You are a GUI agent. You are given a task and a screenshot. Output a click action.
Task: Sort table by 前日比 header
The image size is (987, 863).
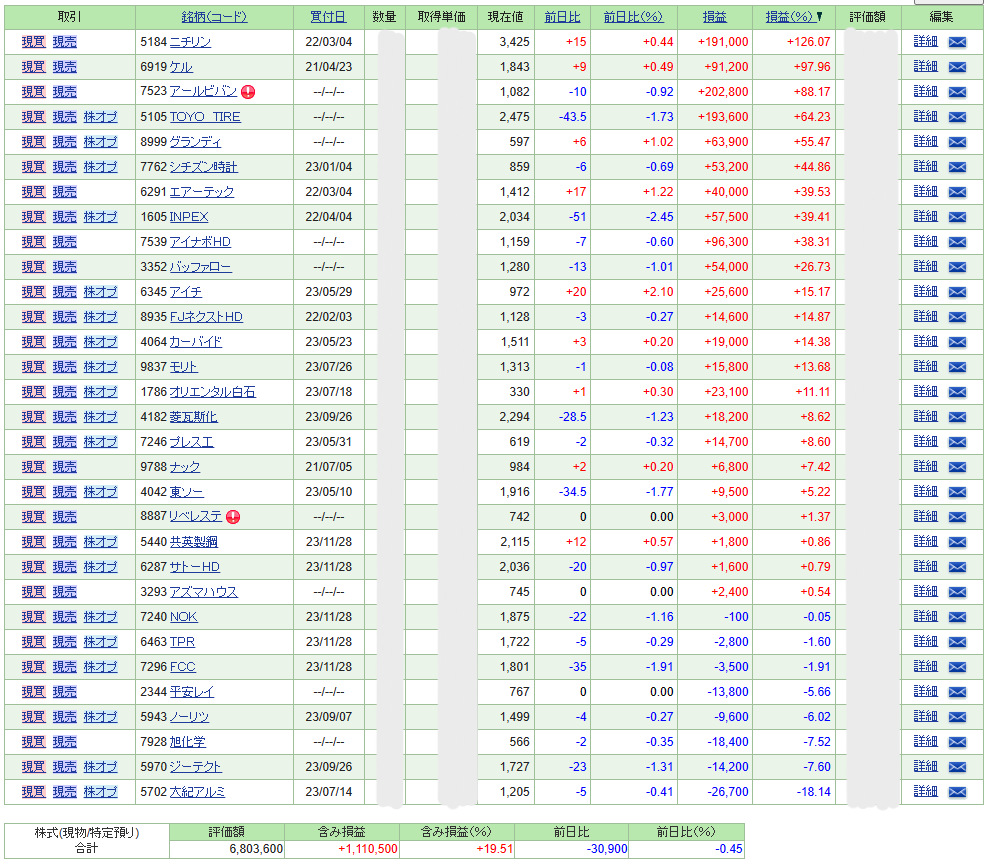coord(562,17)
